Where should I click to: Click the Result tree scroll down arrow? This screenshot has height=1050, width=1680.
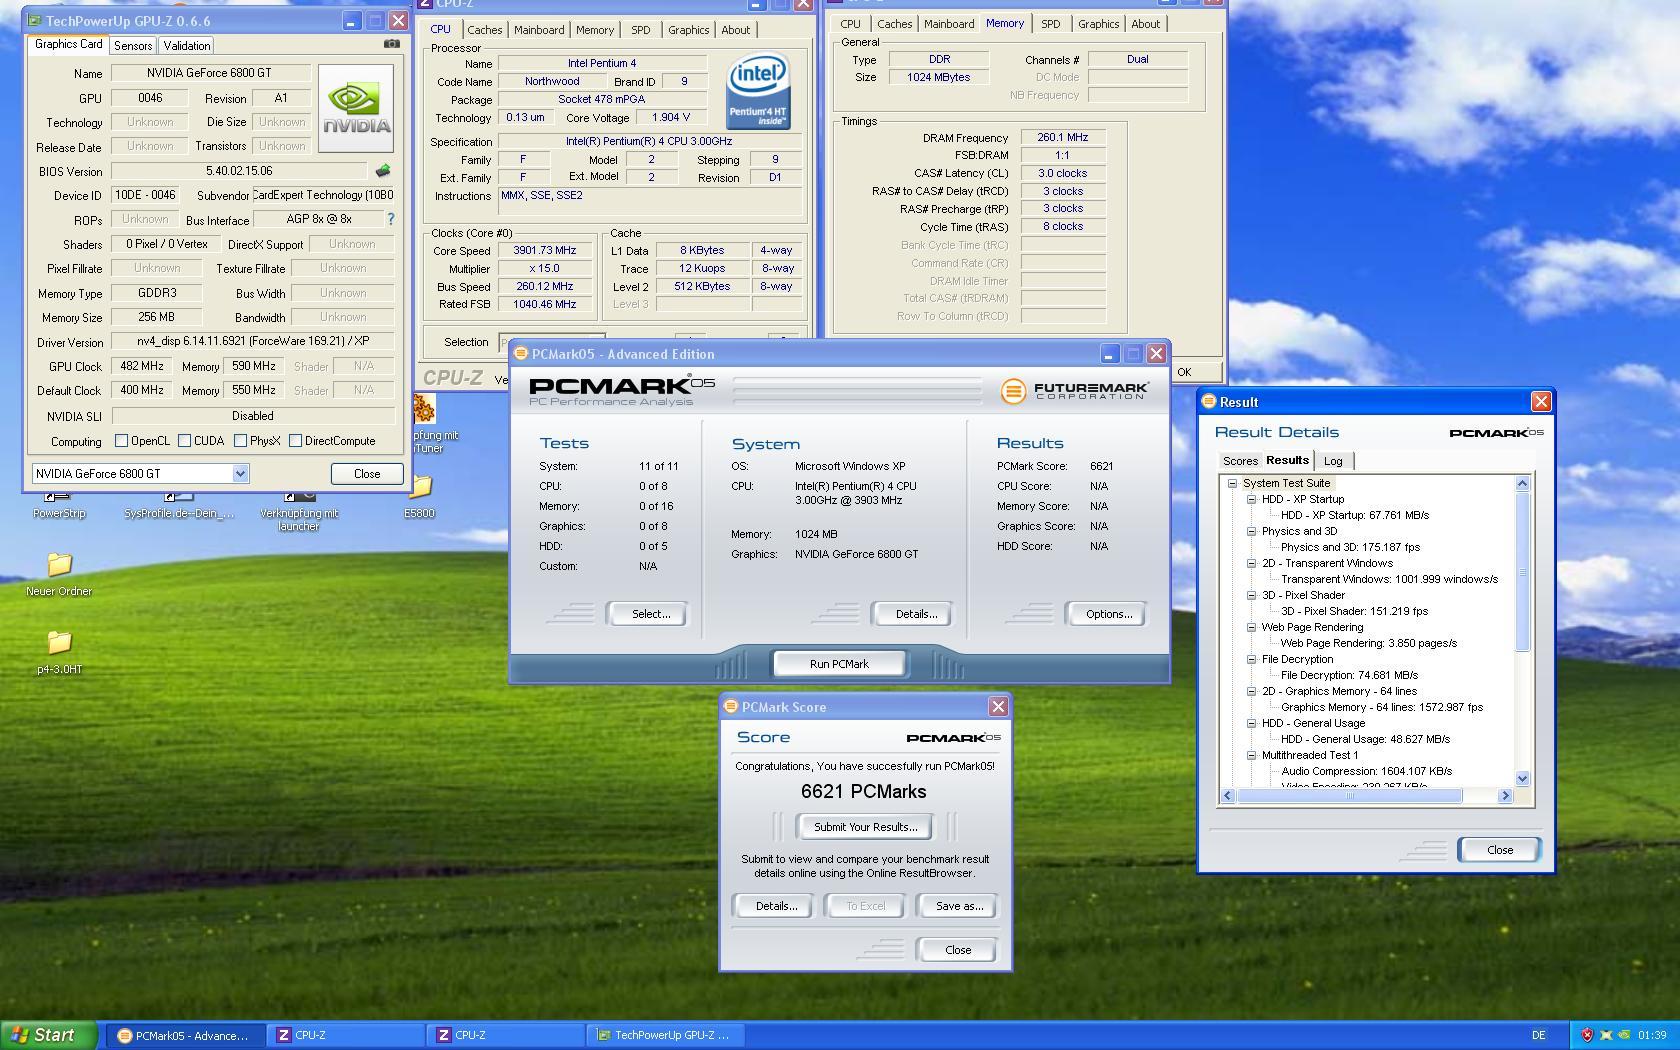coord(1522,779)
